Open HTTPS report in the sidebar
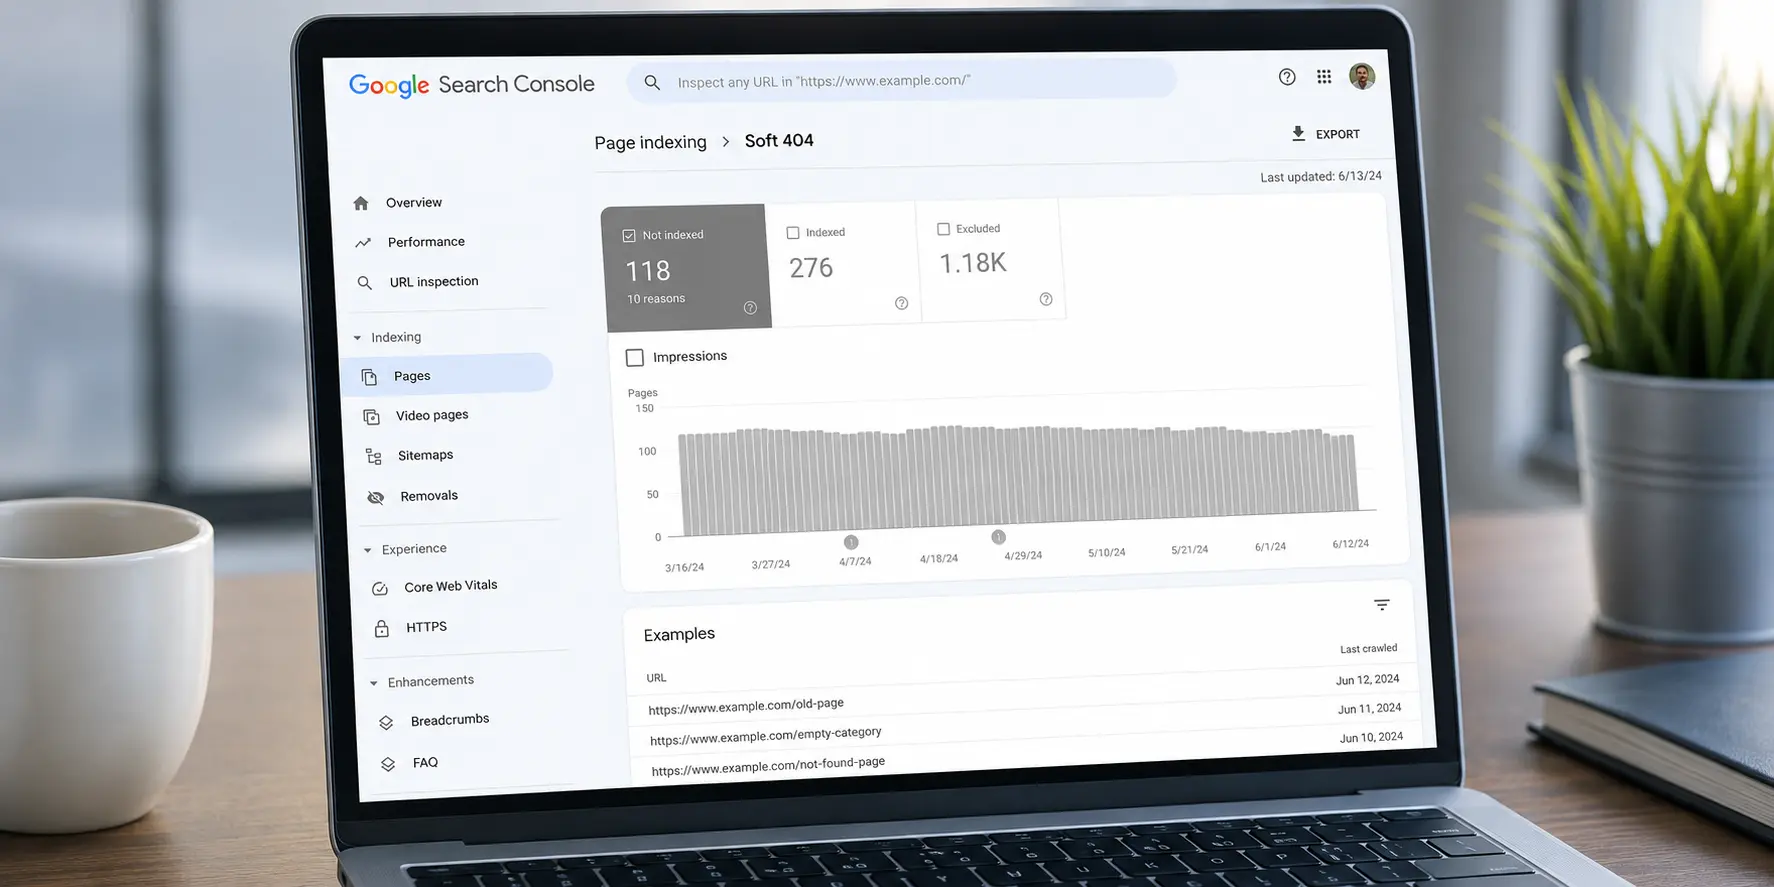 426,627
